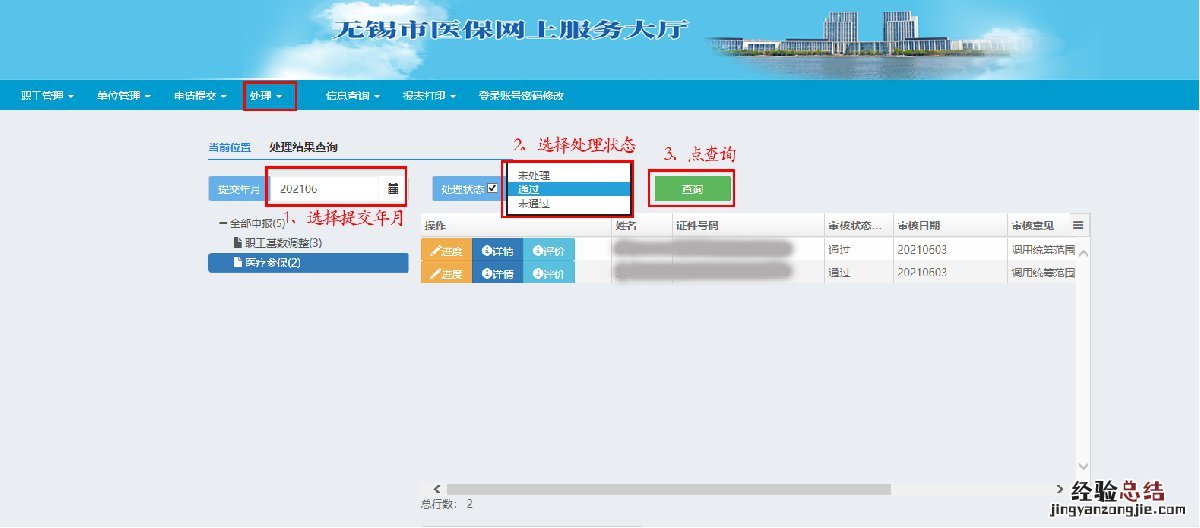
Task: Choose 通过 in the status list
Action: tap(529, 189)
